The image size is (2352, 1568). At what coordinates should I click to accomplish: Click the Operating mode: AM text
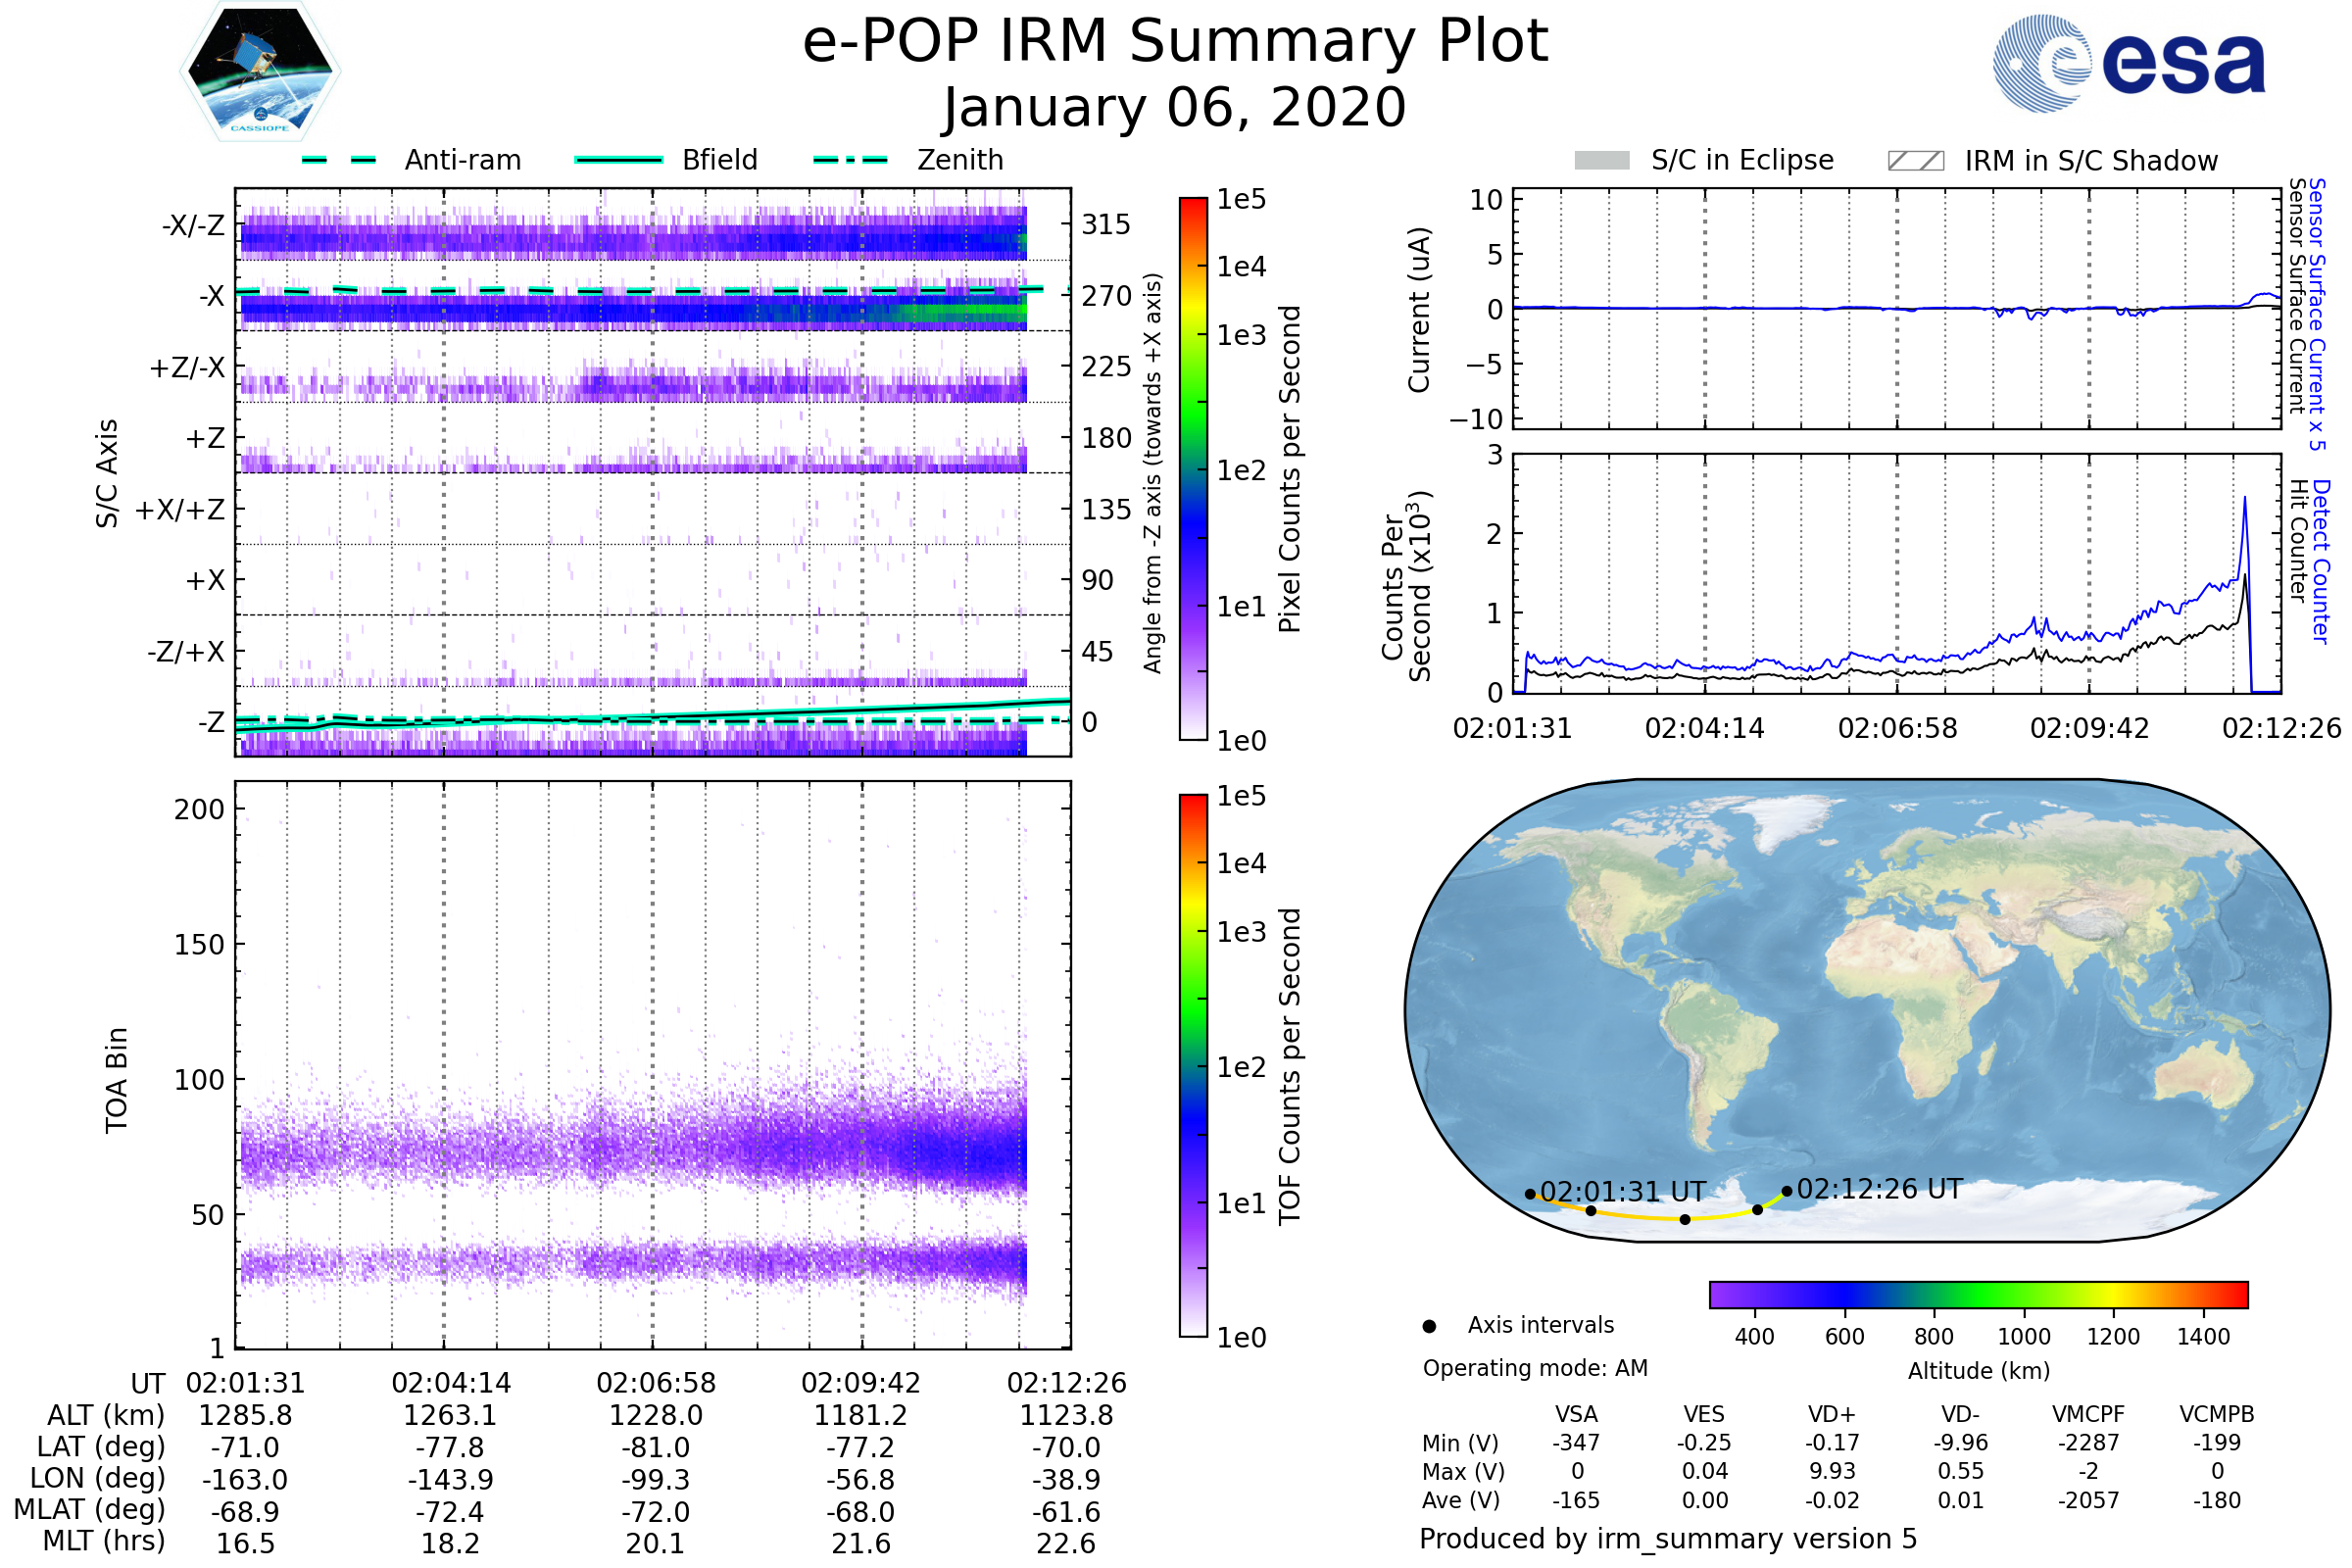click(x=1535, y=1368)
